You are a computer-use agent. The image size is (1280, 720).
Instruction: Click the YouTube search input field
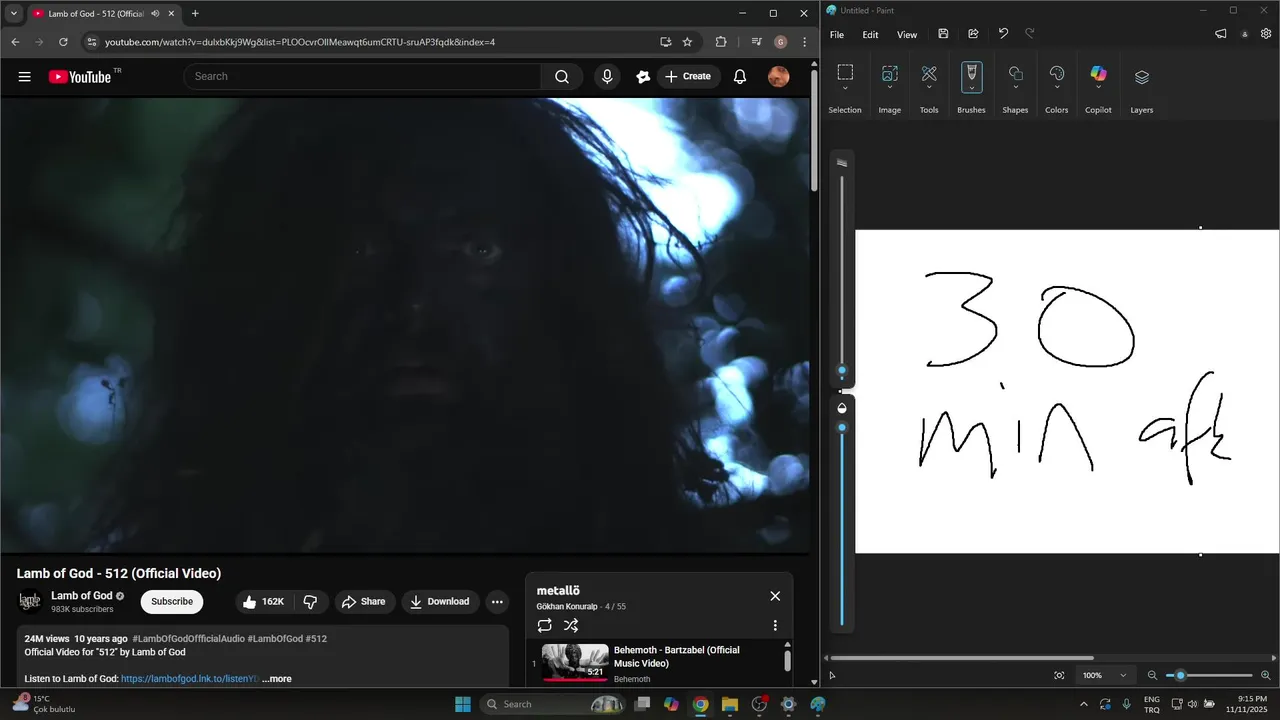click(362, 76)
